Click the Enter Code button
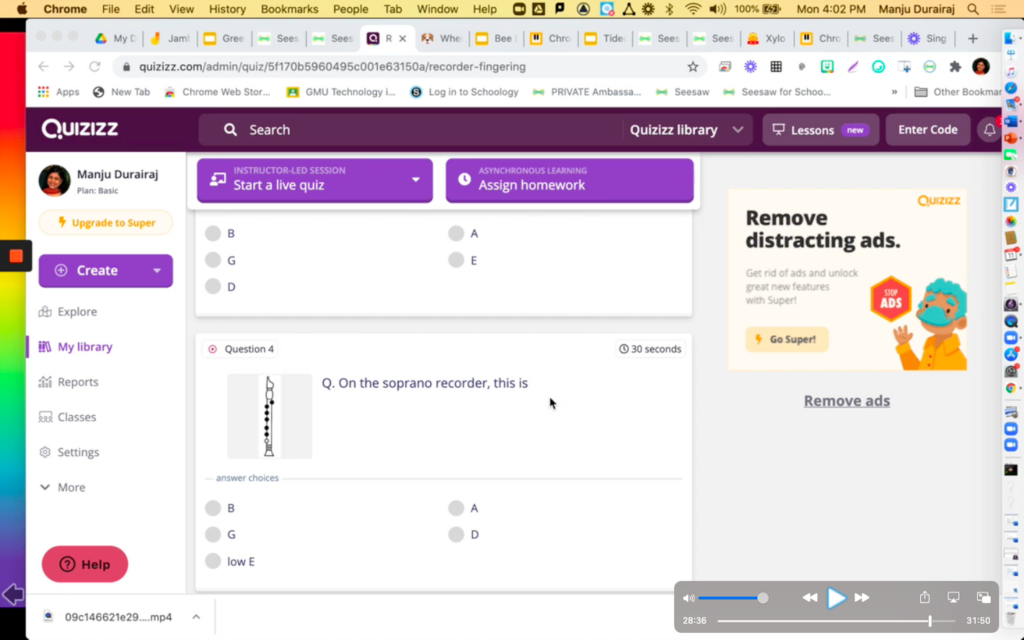Image resolution: width=1024 pixels, height=640 pixels. point(927,130)
